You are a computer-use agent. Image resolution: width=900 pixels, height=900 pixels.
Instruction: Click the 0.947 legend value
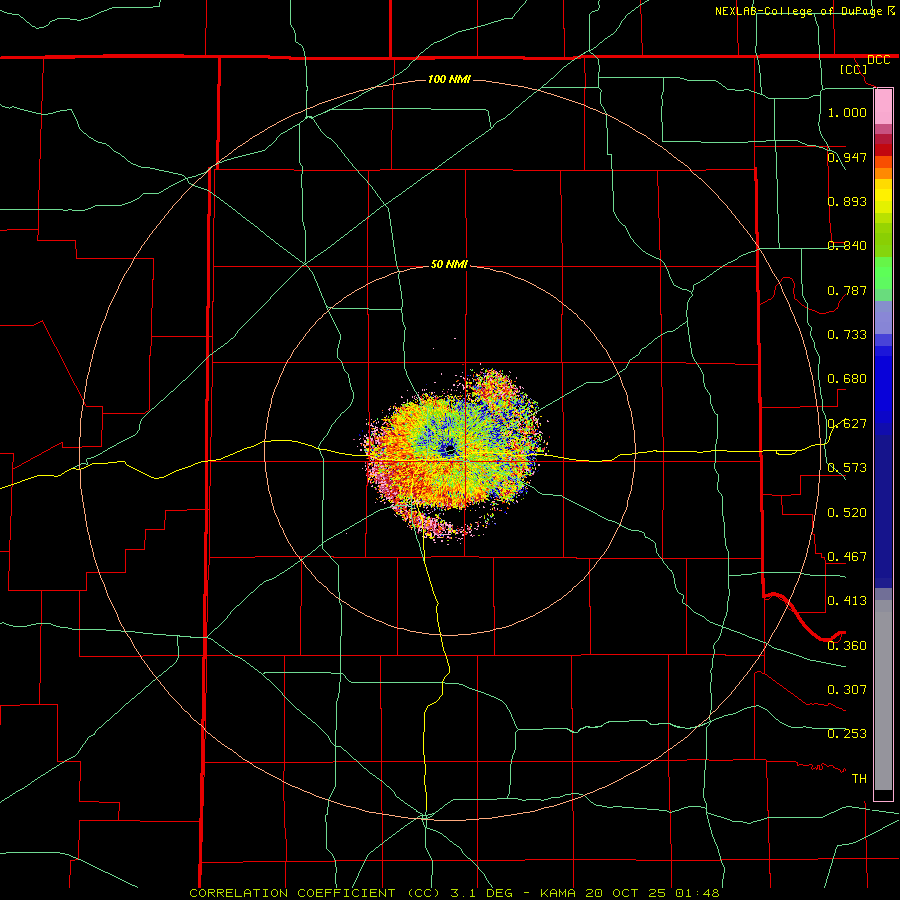847,157
